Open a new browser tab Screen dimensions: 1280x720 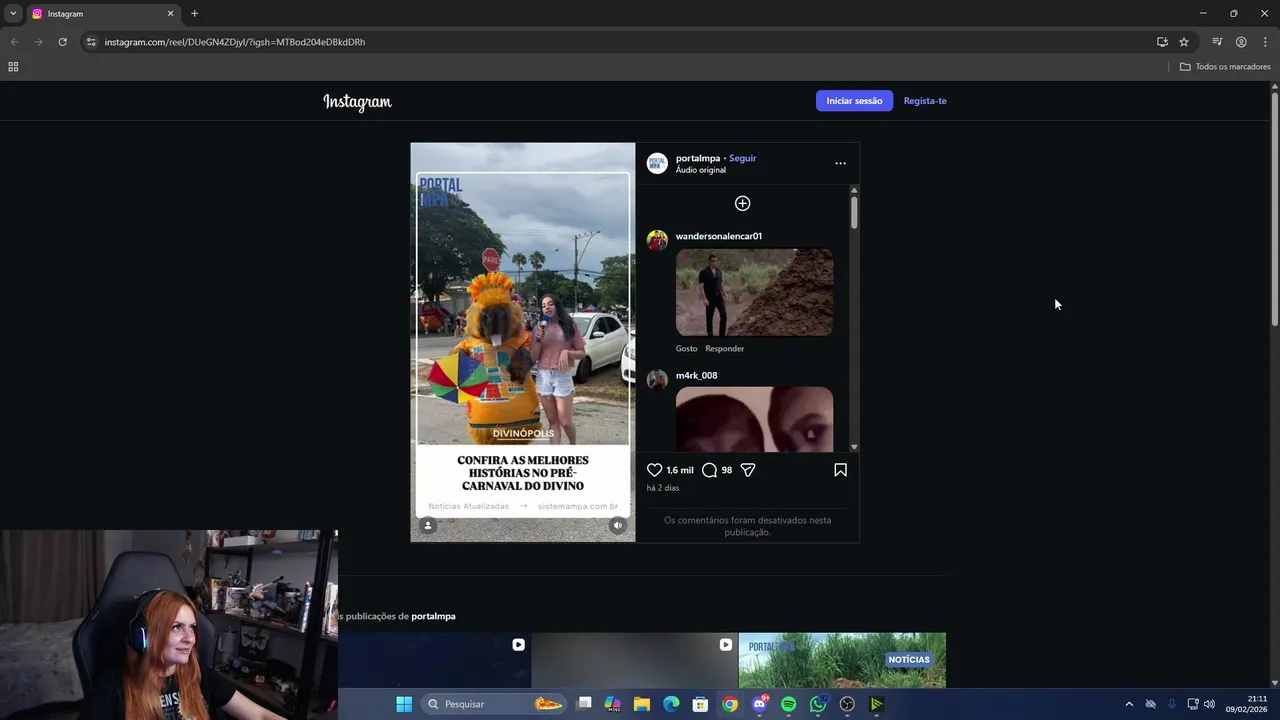click(x=194, y=14)
